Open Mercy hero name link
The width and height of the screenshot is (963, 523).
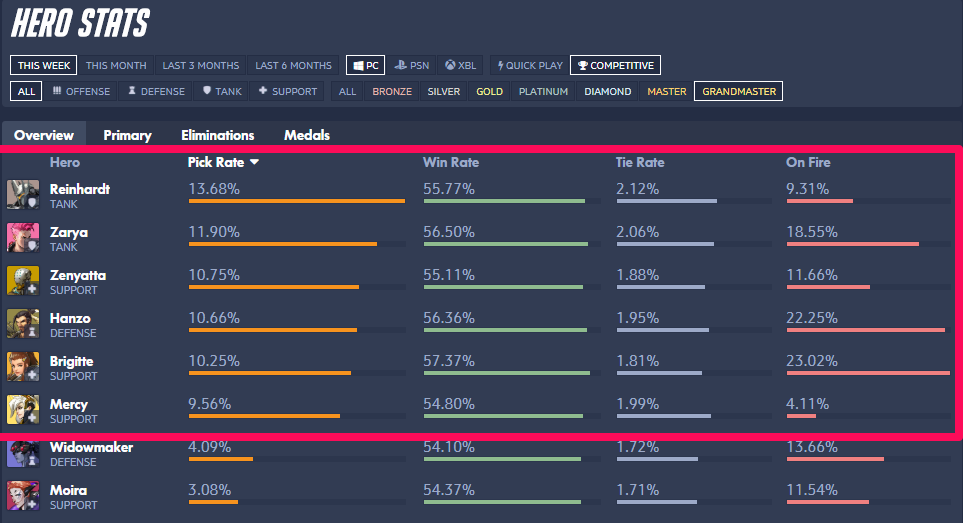[68, 404]
